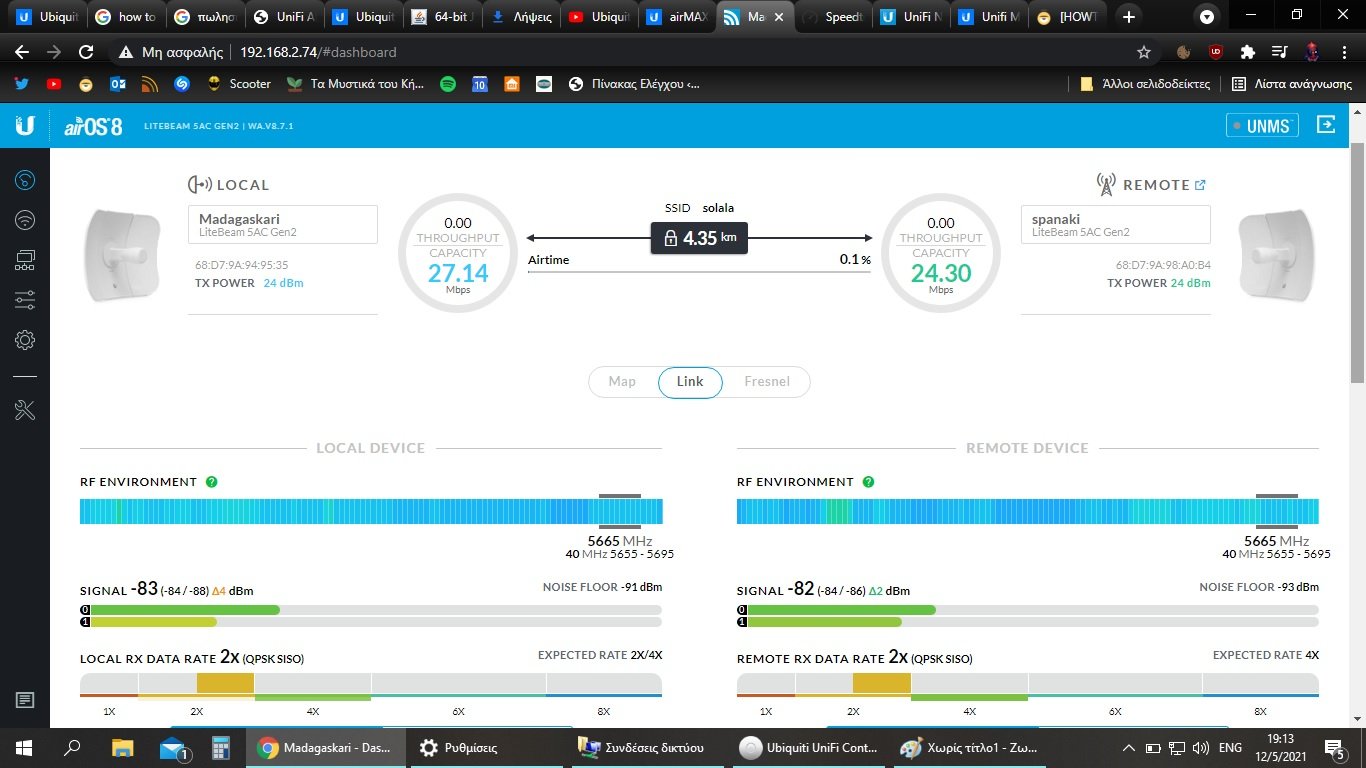Open the Scooter bookmark
This screenshot has width=1366, height=768.
pos(239,84)
